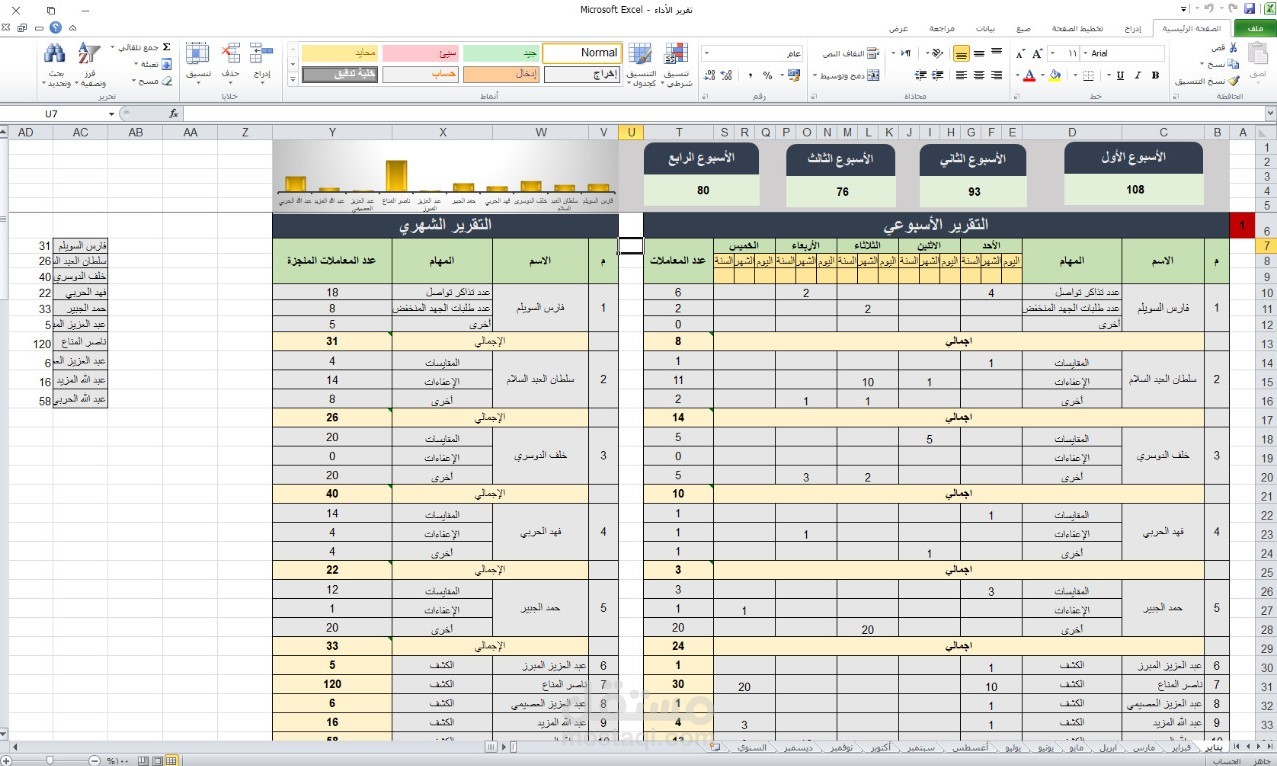Switch to the فبراير sheet tab
1277x766 pixels.
pos(1184,747)
